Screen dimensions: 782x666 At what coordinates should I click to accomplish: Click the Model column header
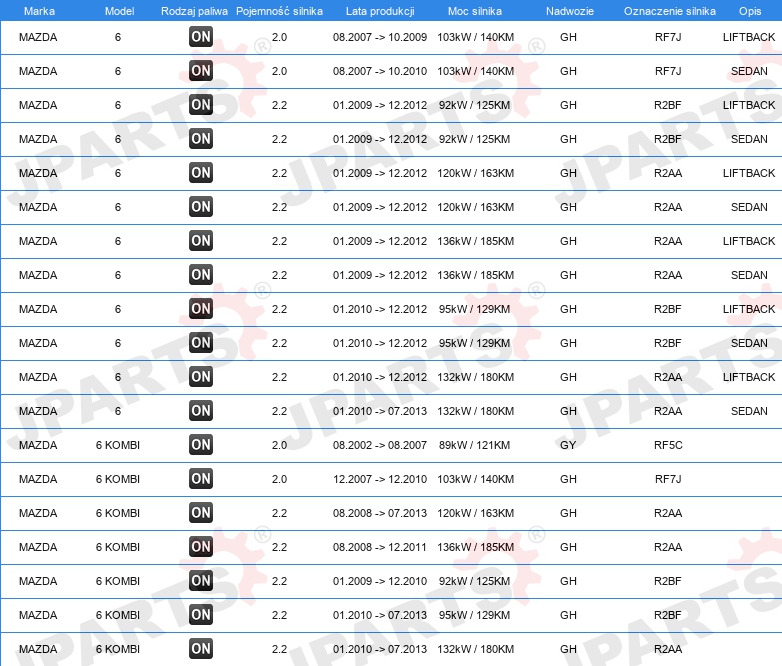pos(119,11)
